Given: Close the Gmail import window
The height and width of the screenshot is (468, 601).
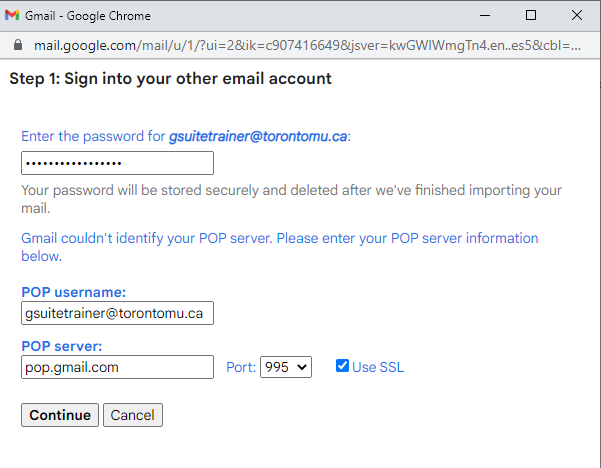Looking at the screenshot, I should click(577, 15).
